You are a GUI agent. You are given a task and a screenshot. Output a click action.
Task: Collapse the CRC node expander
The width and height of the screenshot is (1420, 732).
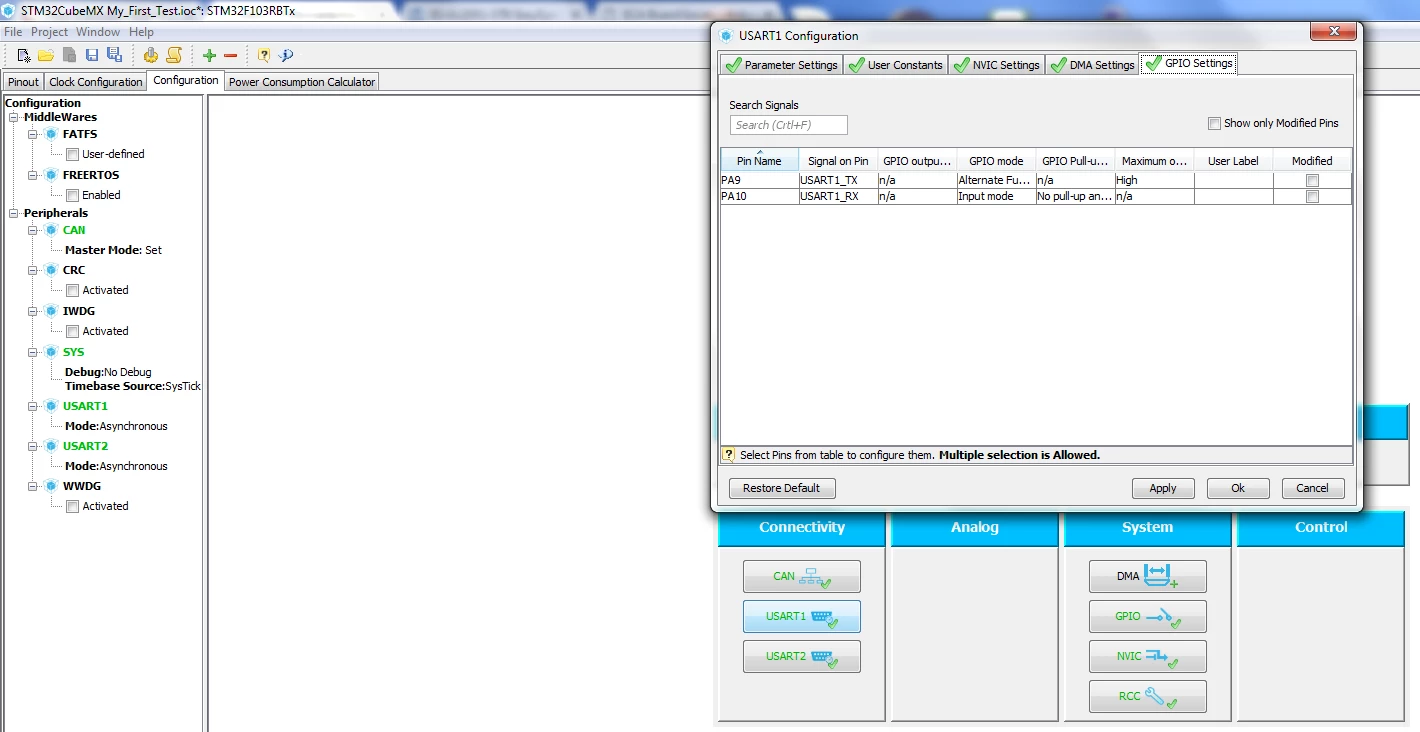pyautogui.click(x=33, y=270)
